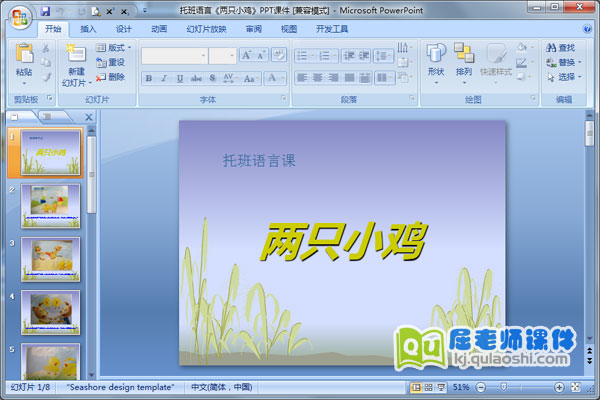Open the font name combo box

point(174,56)
